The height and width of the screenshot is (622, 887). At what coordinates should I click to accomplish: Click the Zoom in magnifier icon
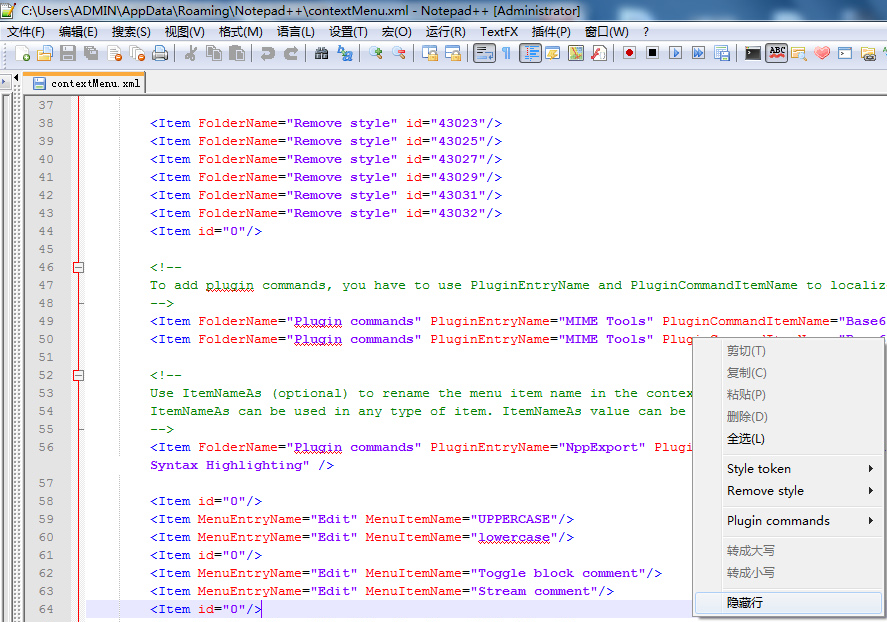click(x=376, y=53)
